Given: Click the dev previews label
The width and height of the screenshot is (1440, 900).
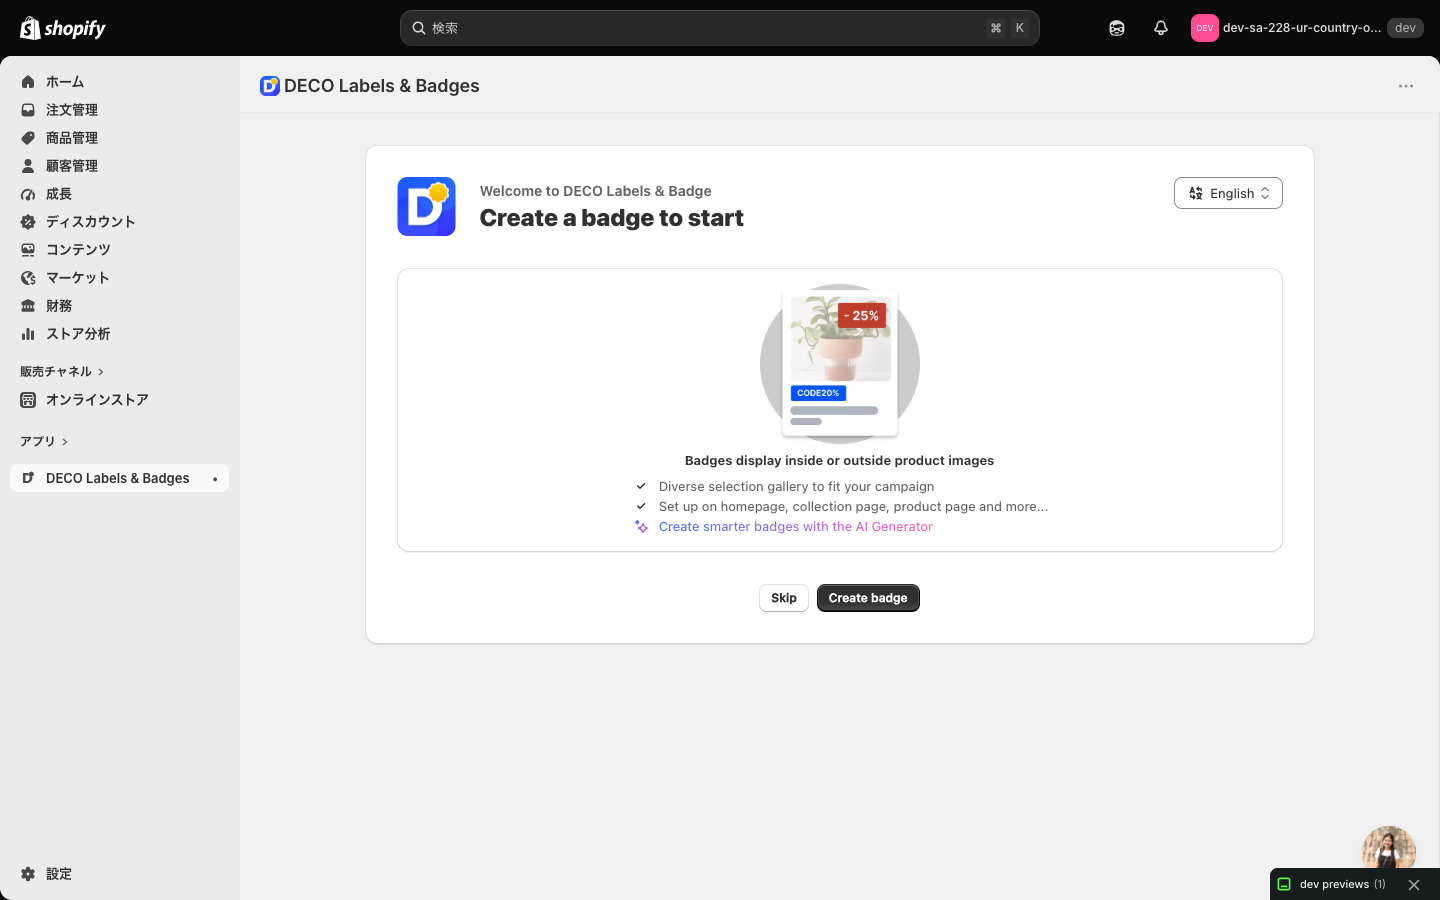Looking at the screenshot, I should point(1334,885).
